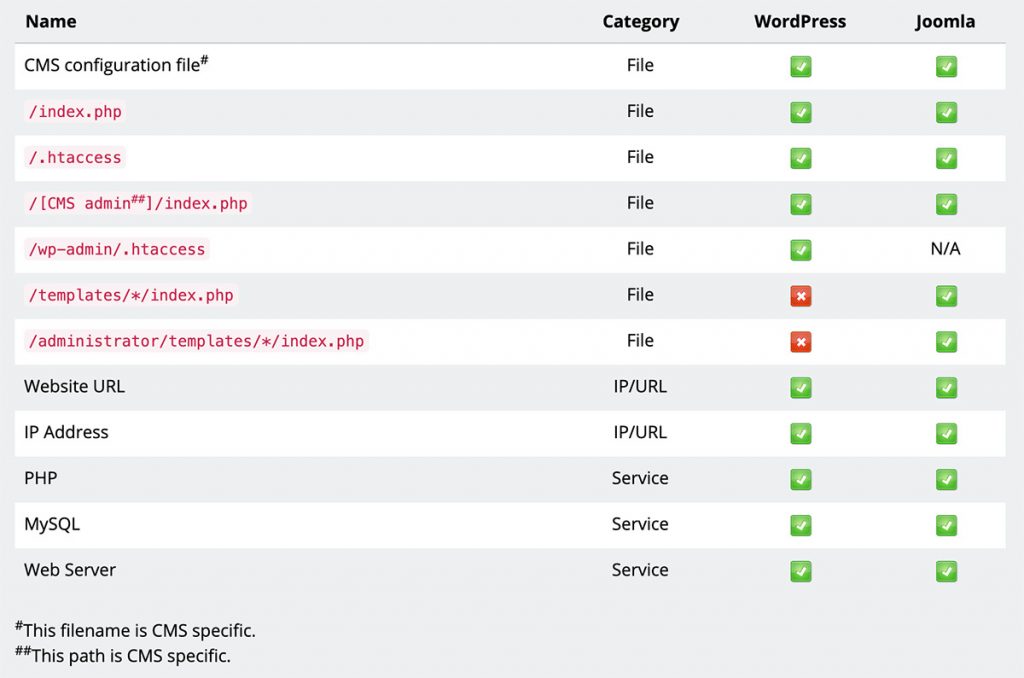Click Joomla checkmark in Web Server row
The image size is (1024, 678).
[x=946, y=571]
